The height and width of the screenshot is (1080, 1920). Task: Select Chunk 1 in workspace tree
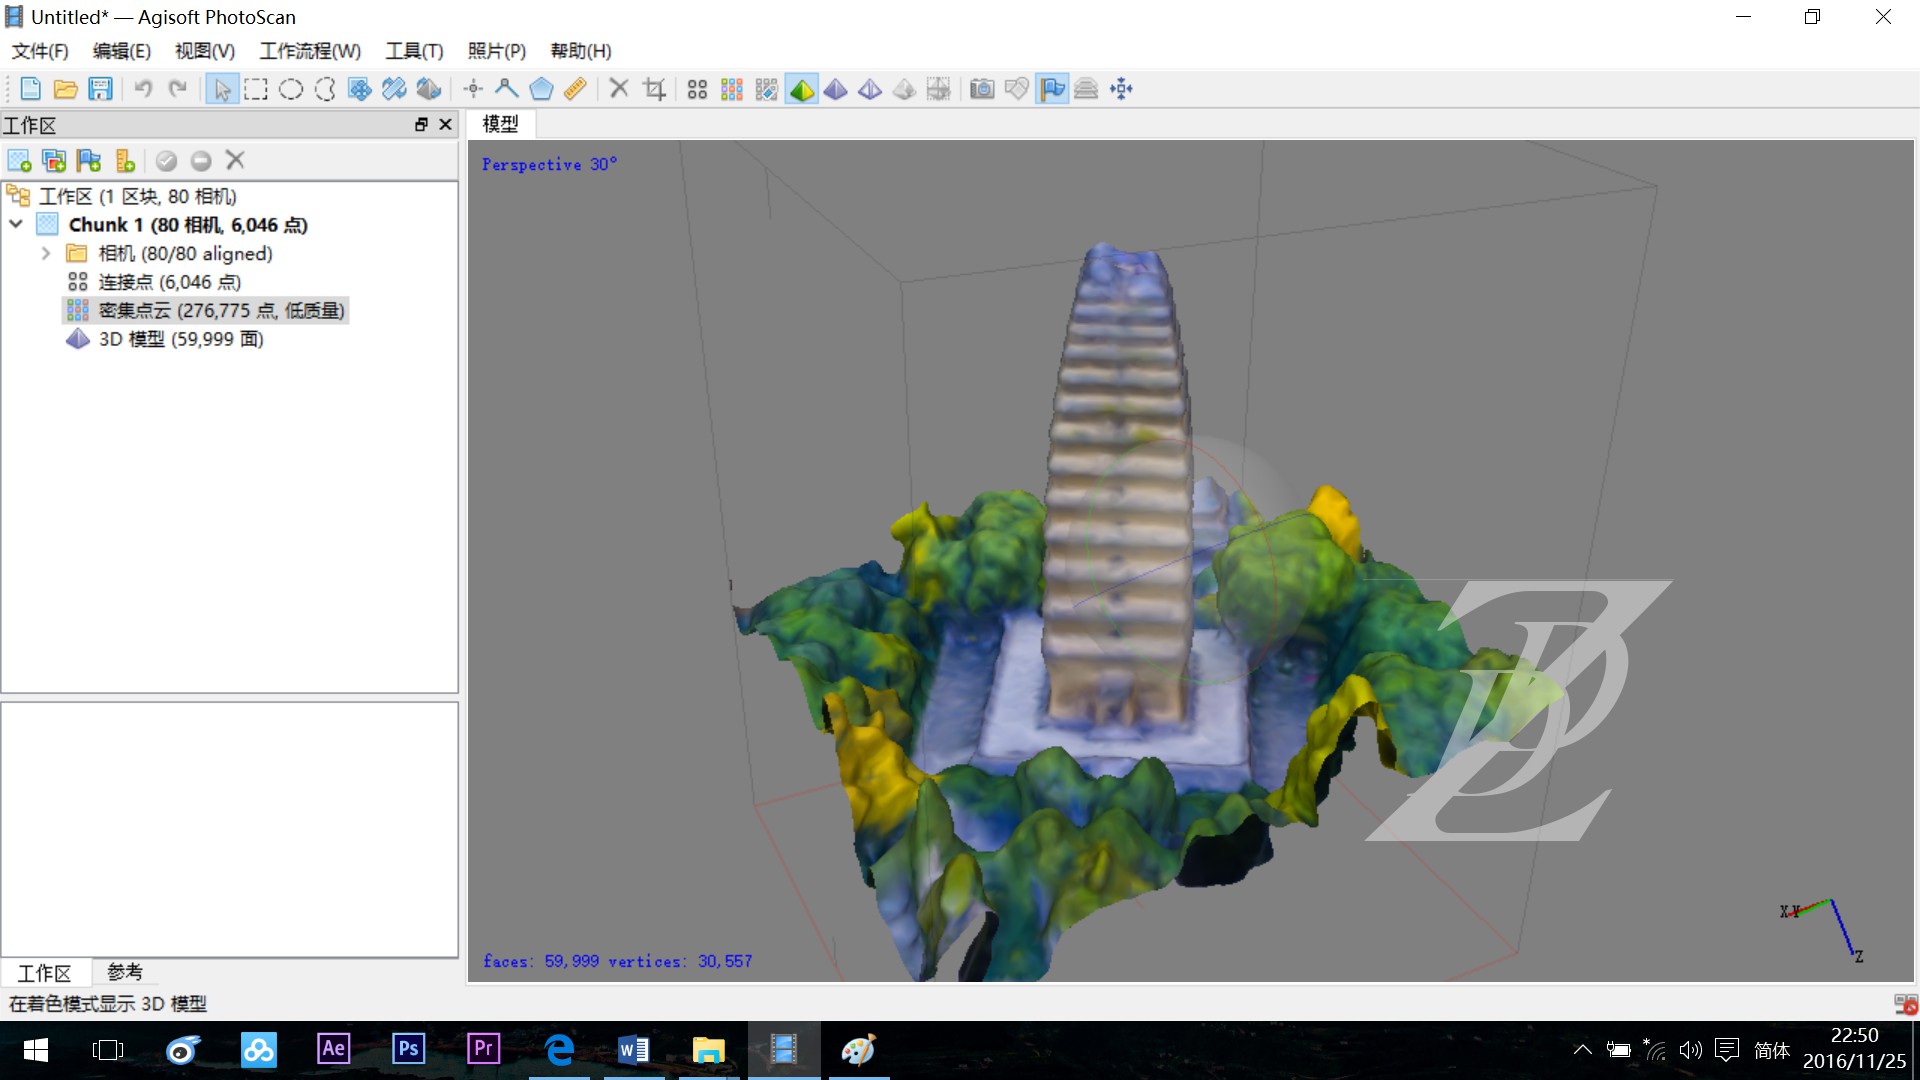pos(187,225)
